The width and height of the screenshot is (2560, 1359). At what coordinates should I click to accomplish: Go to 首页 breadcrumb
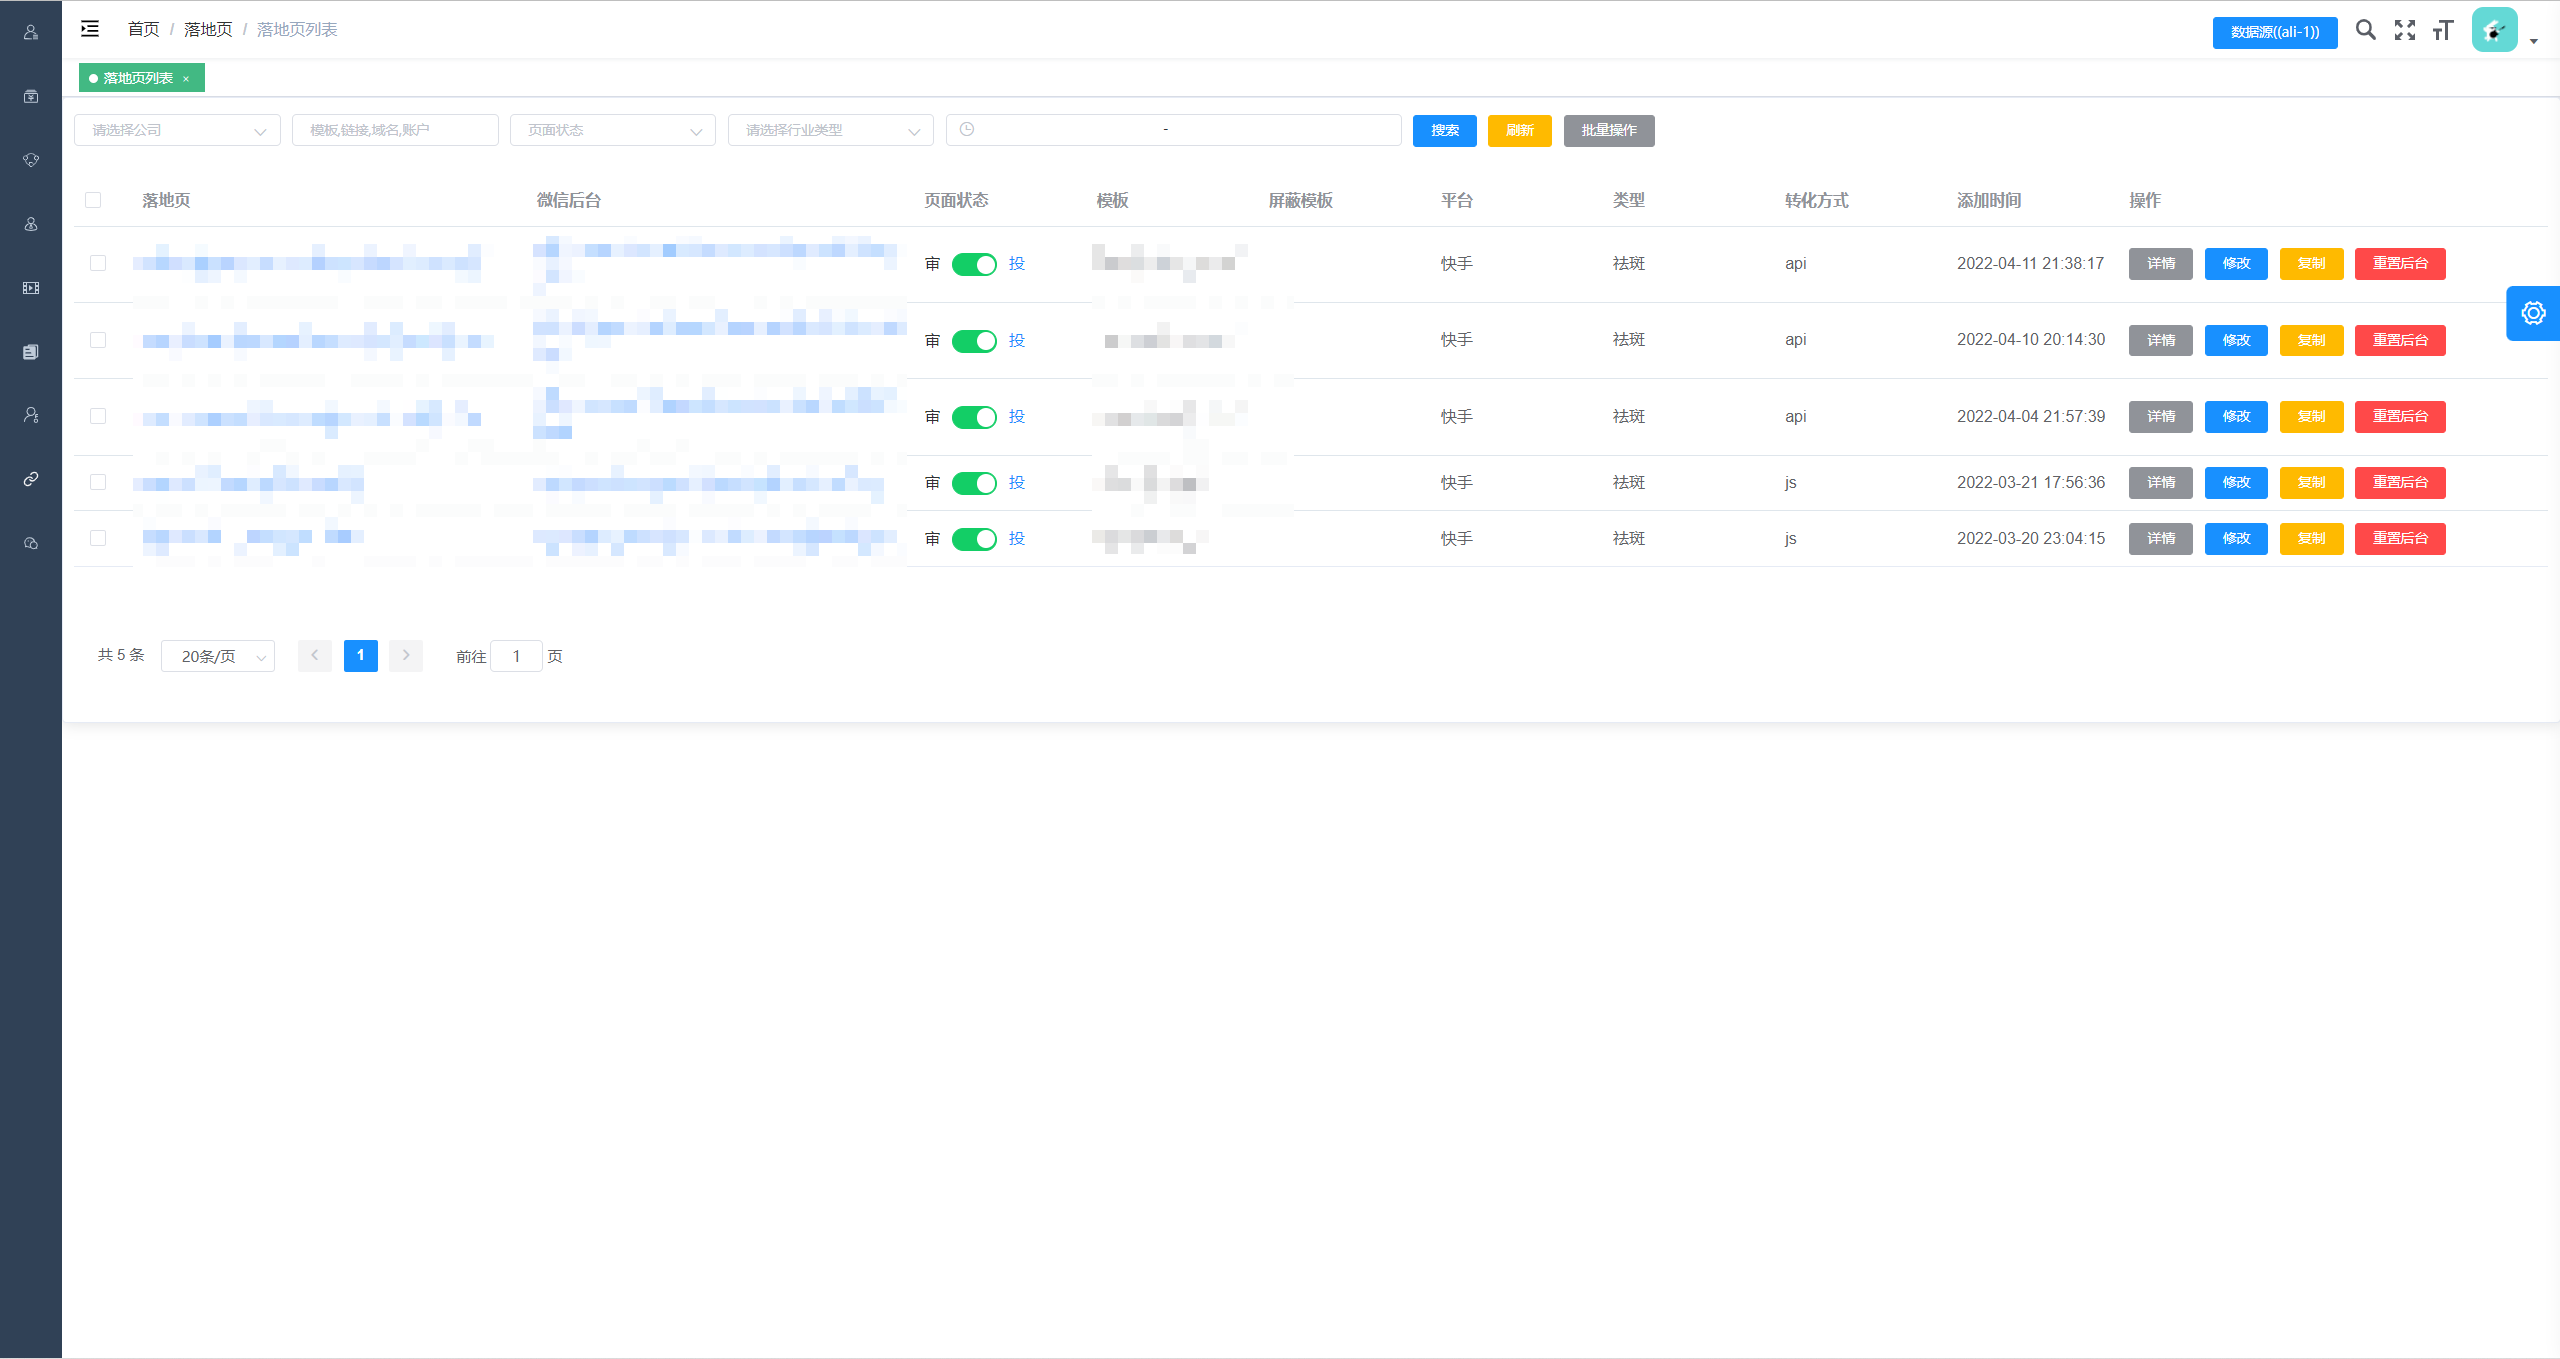pyautogui.click(x=143, y=29)
